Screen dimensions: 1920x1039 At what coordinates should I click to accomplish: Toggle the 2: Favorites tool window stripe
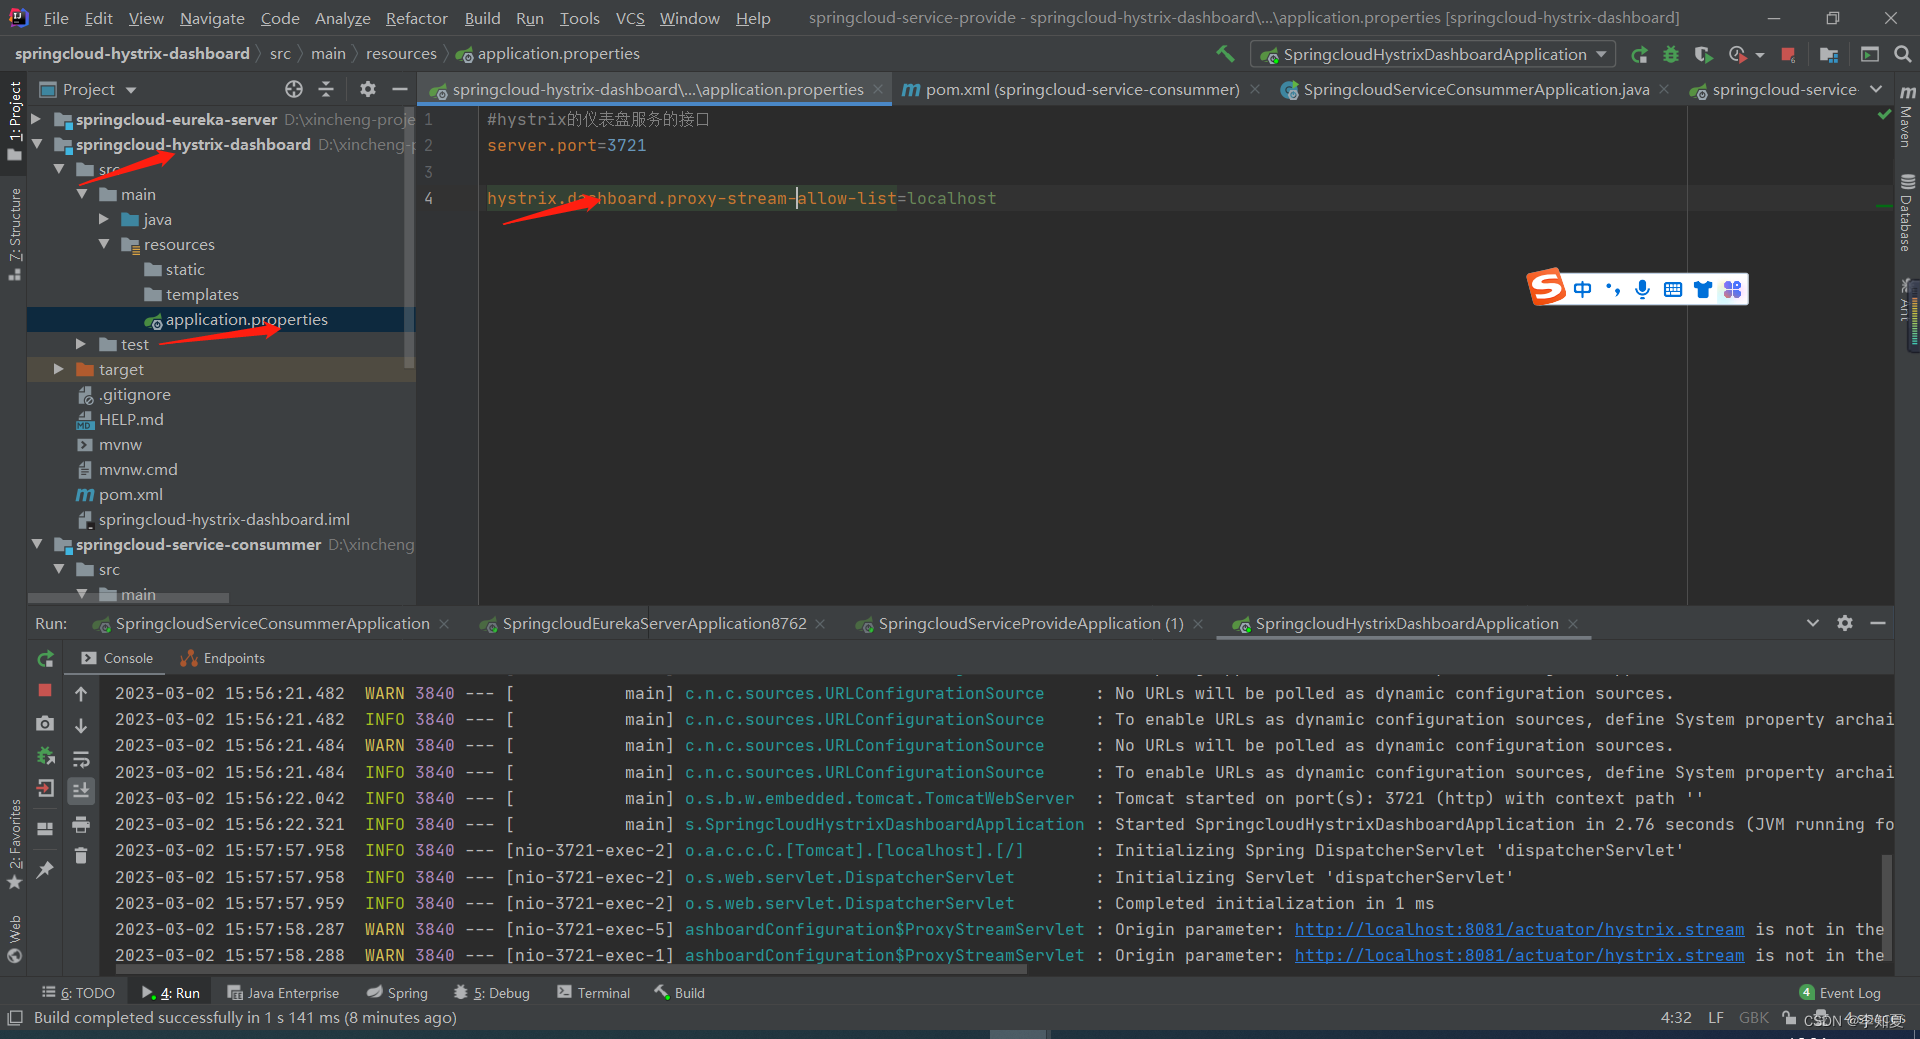pyautogui.click(x=14, y=843)
